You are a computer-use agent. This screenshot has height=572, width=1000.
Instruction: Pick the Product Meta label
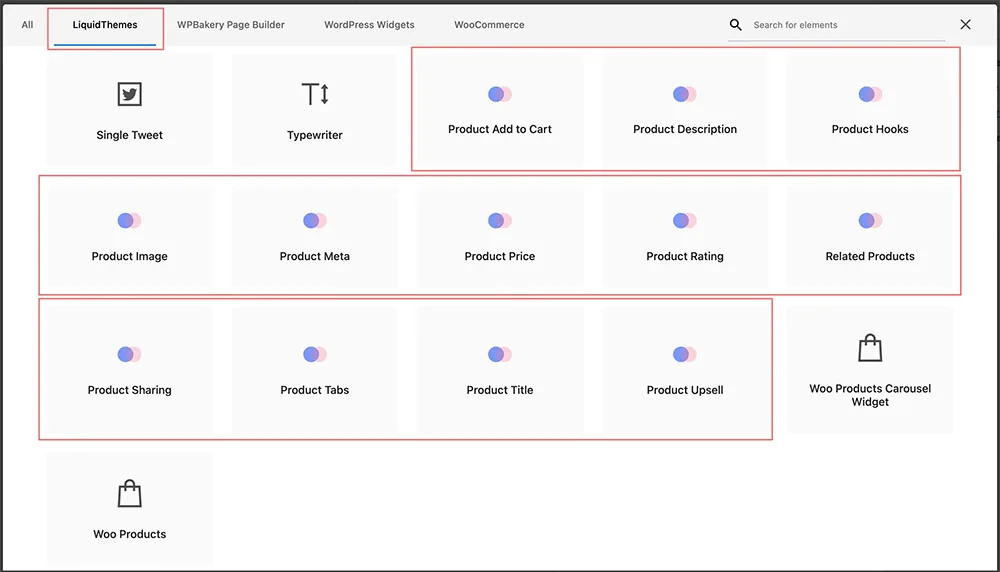(x=315, y=256)
